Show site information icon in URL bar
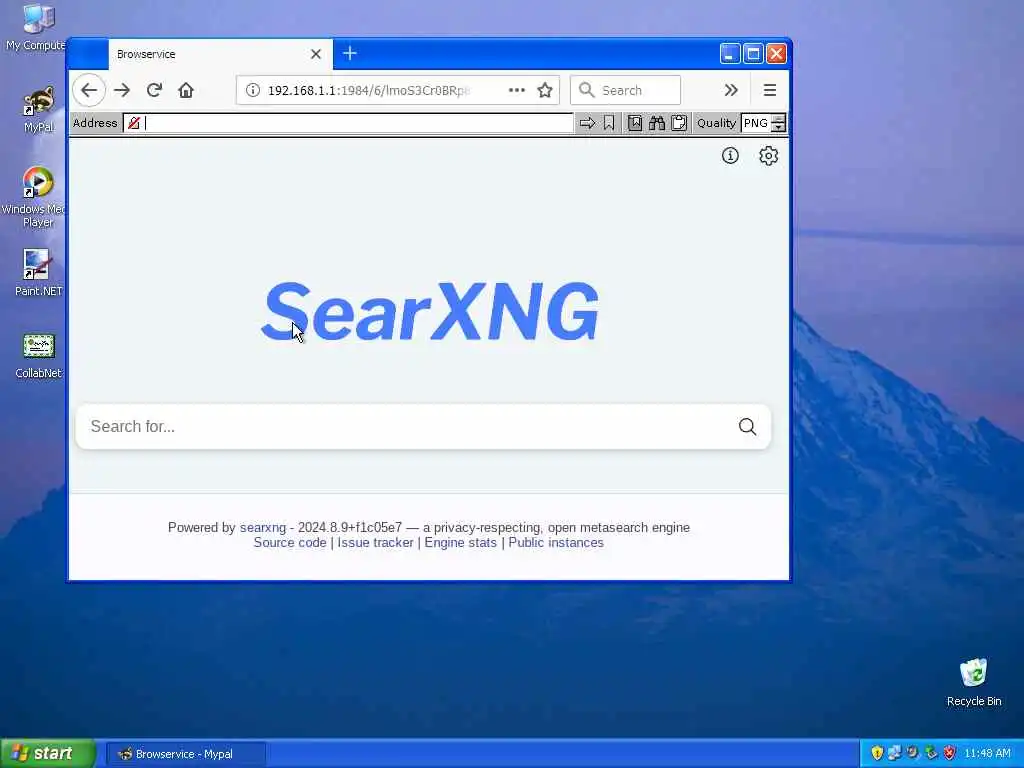 (x=253, y=90)
